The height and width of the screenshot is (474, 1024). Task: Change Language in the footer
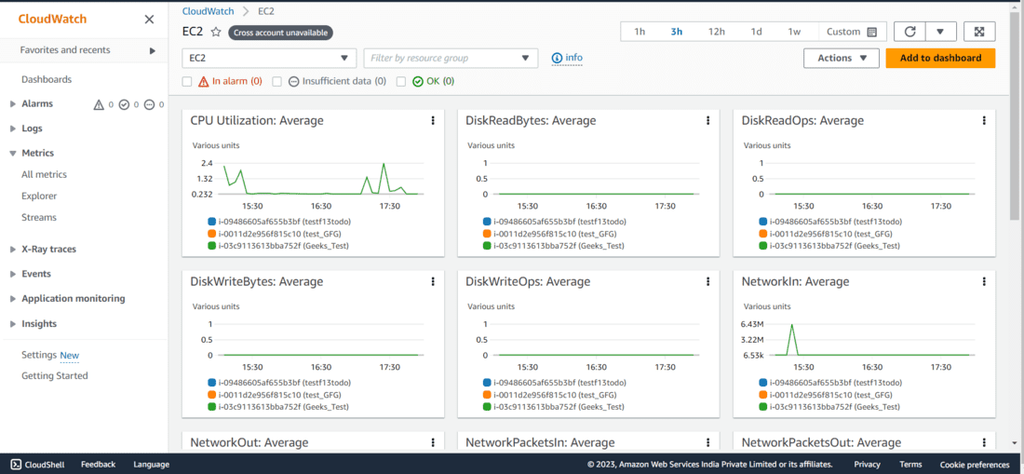152,464
